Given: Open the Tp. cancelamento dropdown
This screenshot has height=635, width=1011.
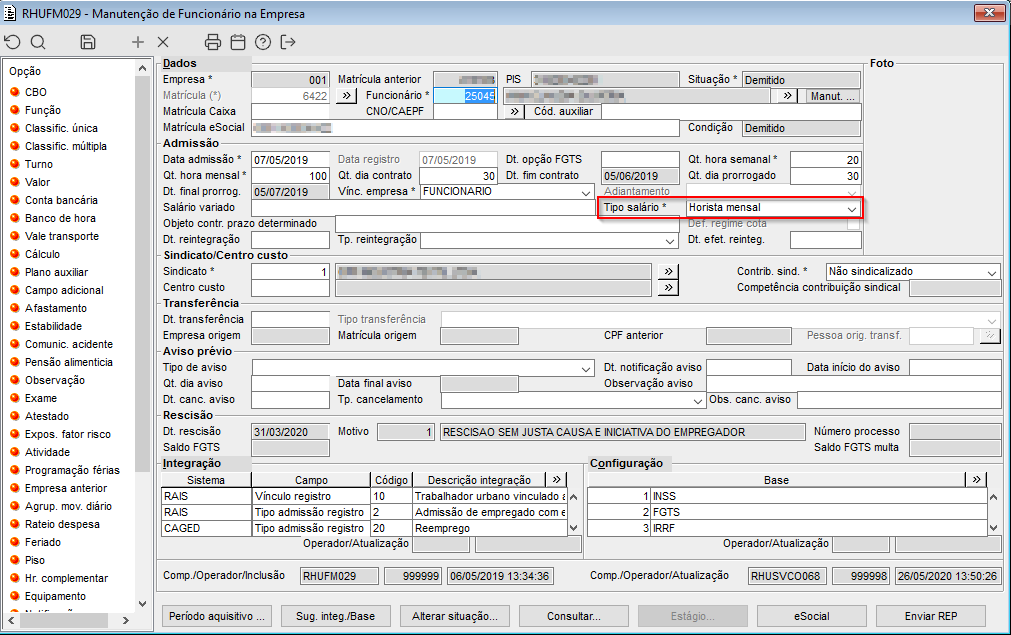Looking at the screenshot, I should (698, 401).
